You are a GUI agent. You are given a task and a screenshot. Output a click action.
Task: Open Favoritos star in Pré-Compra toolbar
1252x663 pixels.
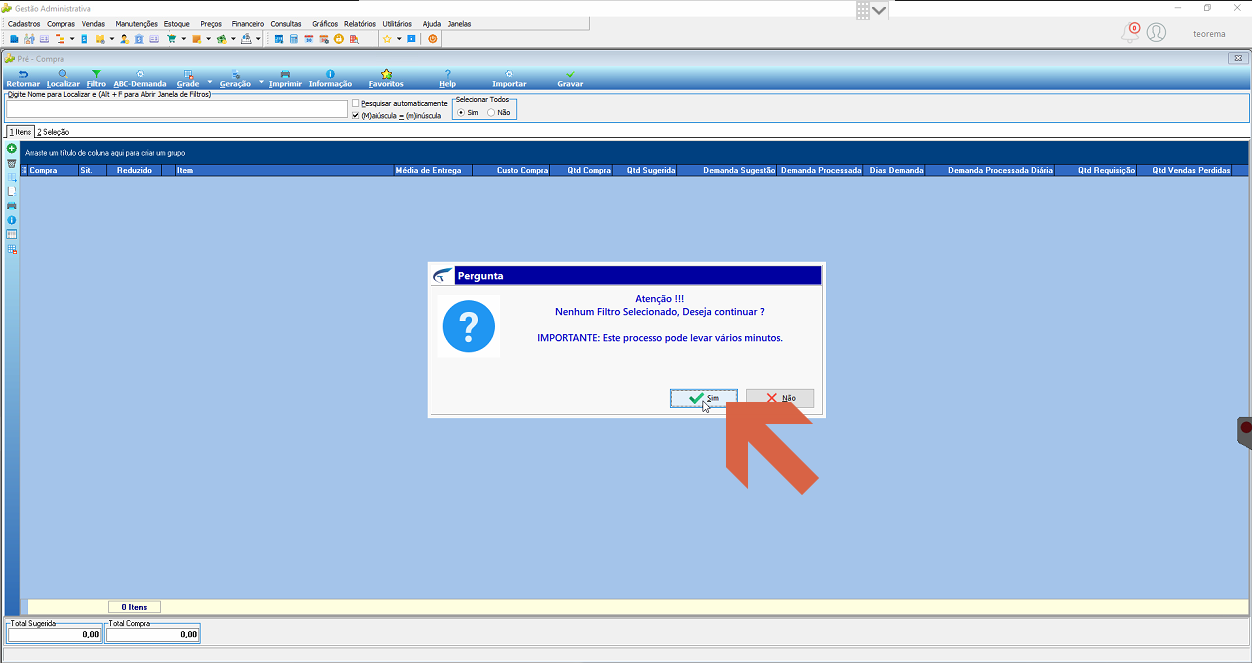point(386,79)
